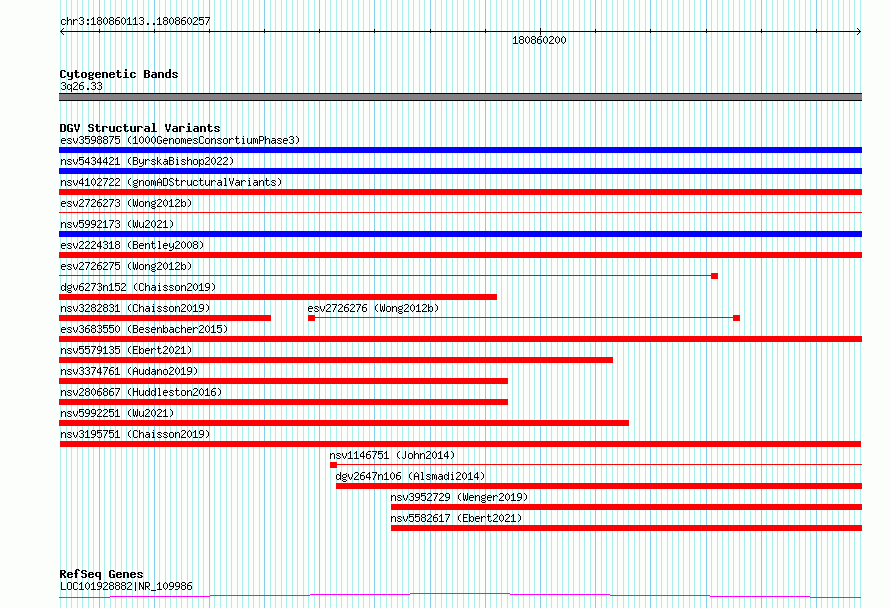
Task: Select nsv3374761 (Audano2019) variant label
Action: tap(129, 371)
